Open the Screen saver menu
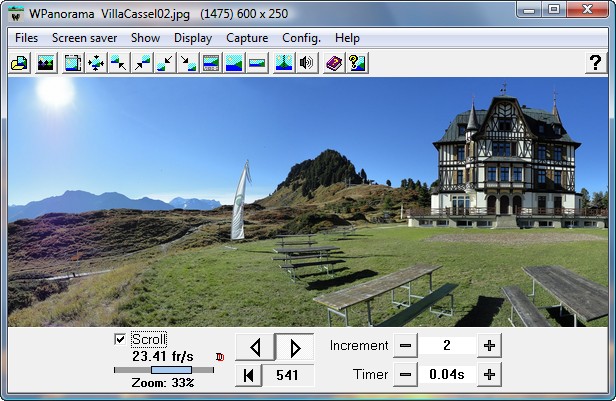The image size is (616, 401). click(85, 38)
